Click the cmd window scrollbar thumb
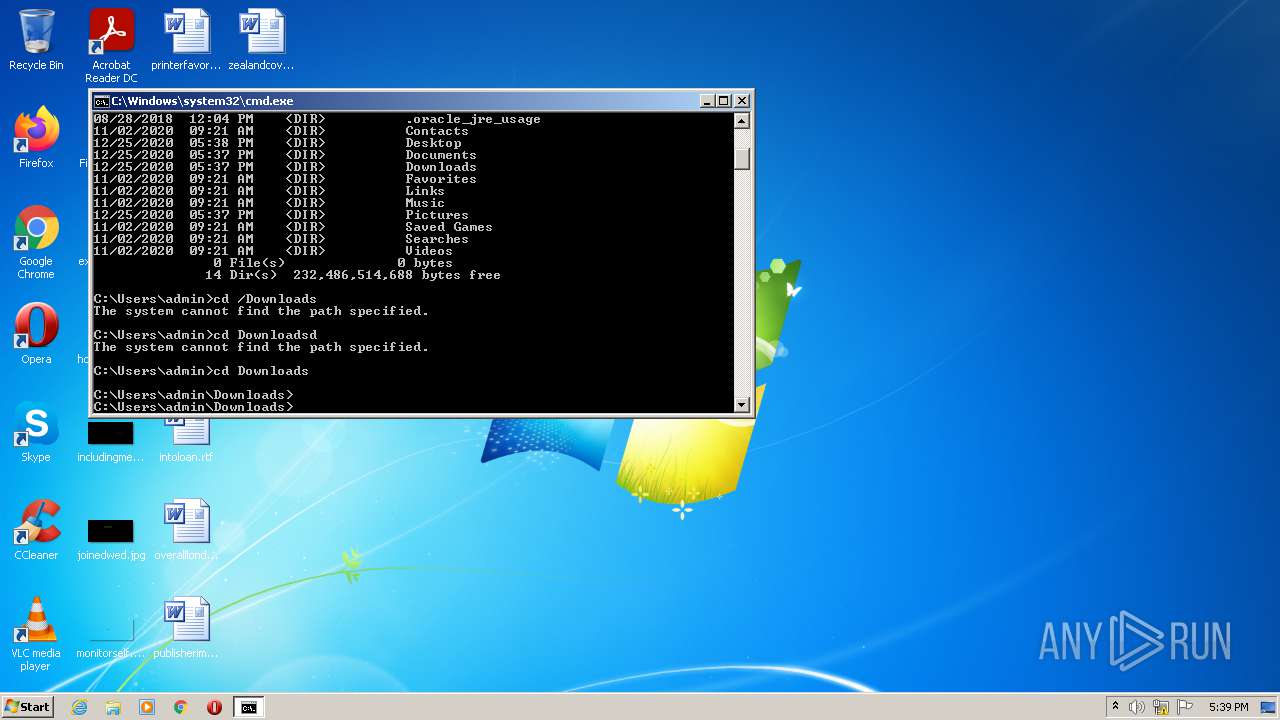This screenshot has height=720, width=1280. [742, 159]
